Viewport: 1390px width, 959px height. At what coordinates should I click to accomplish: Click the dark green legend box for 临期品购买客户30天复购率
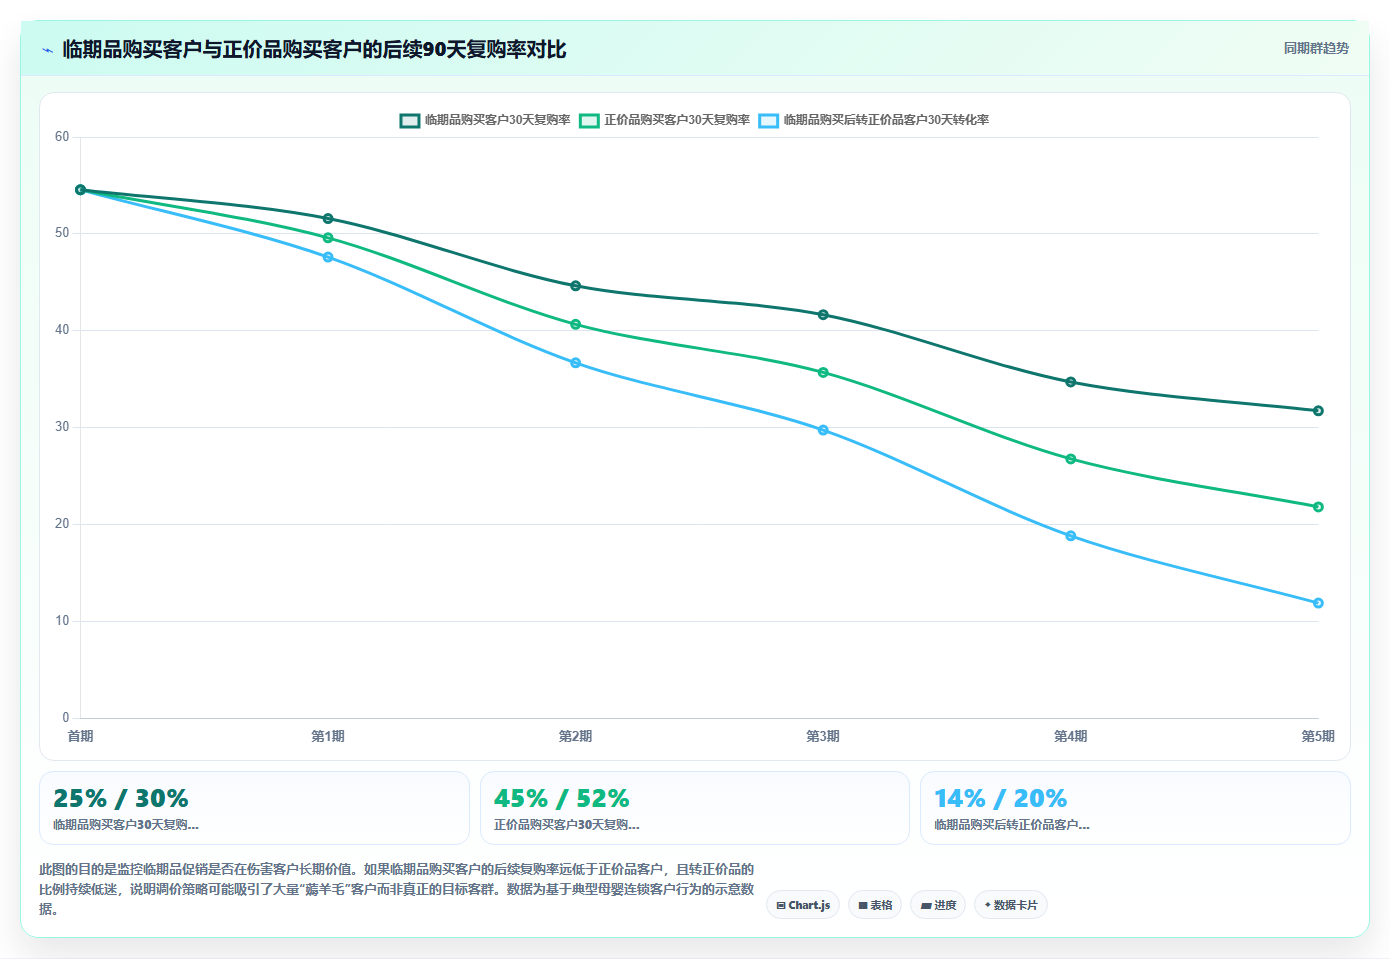[x=410, y=120]
